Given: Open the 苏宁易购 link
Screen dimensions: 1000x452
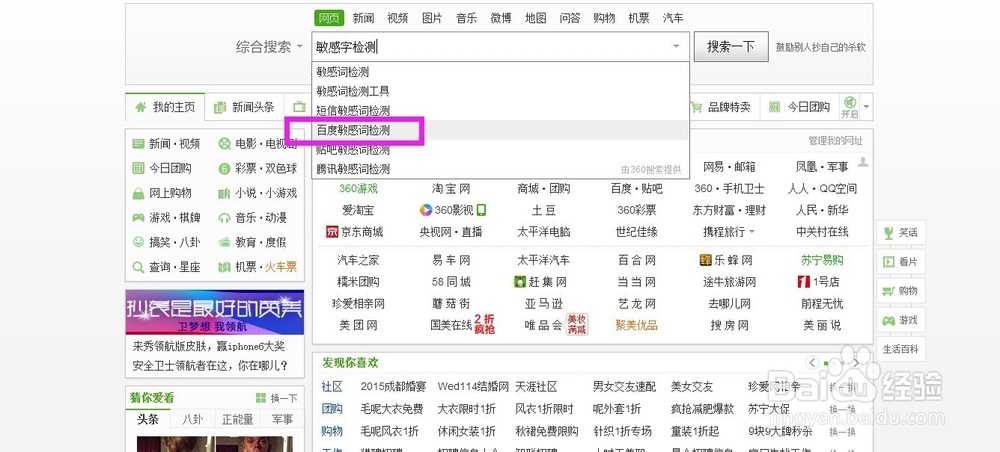Looking at the screenshot, I should [x=822, y=260].
